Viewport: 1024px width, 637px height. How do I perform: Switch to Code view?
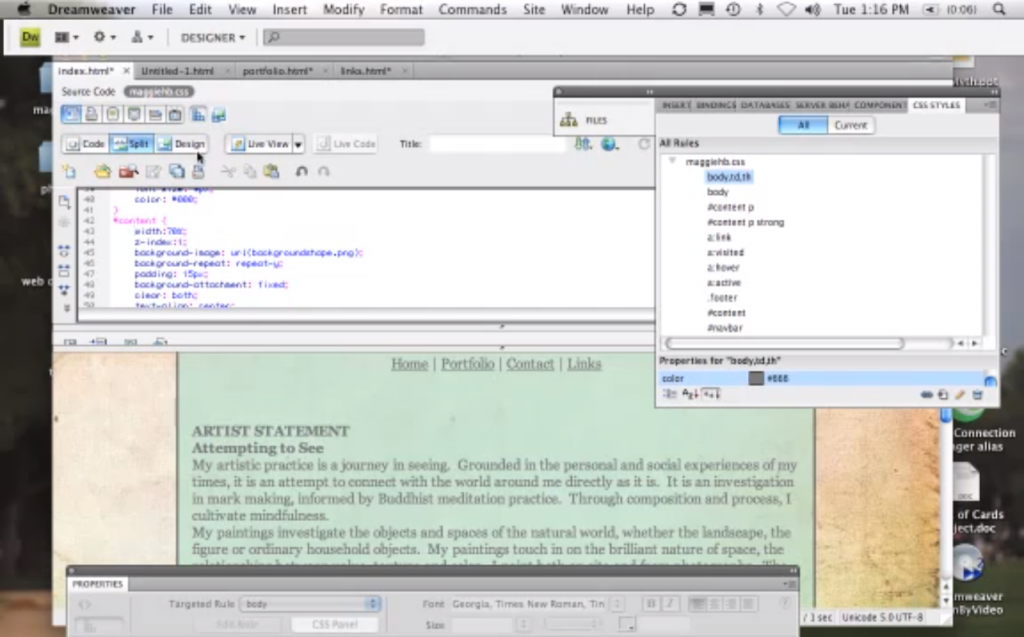(x=85, y=144)
